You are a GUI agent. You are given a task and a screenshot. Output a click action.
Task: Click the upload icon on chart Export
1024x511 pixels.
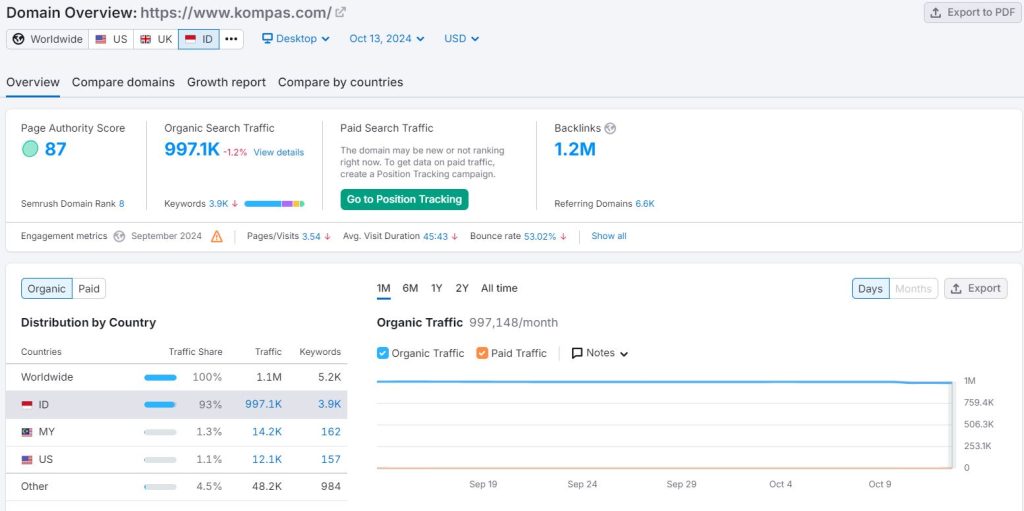coord(956,289)
